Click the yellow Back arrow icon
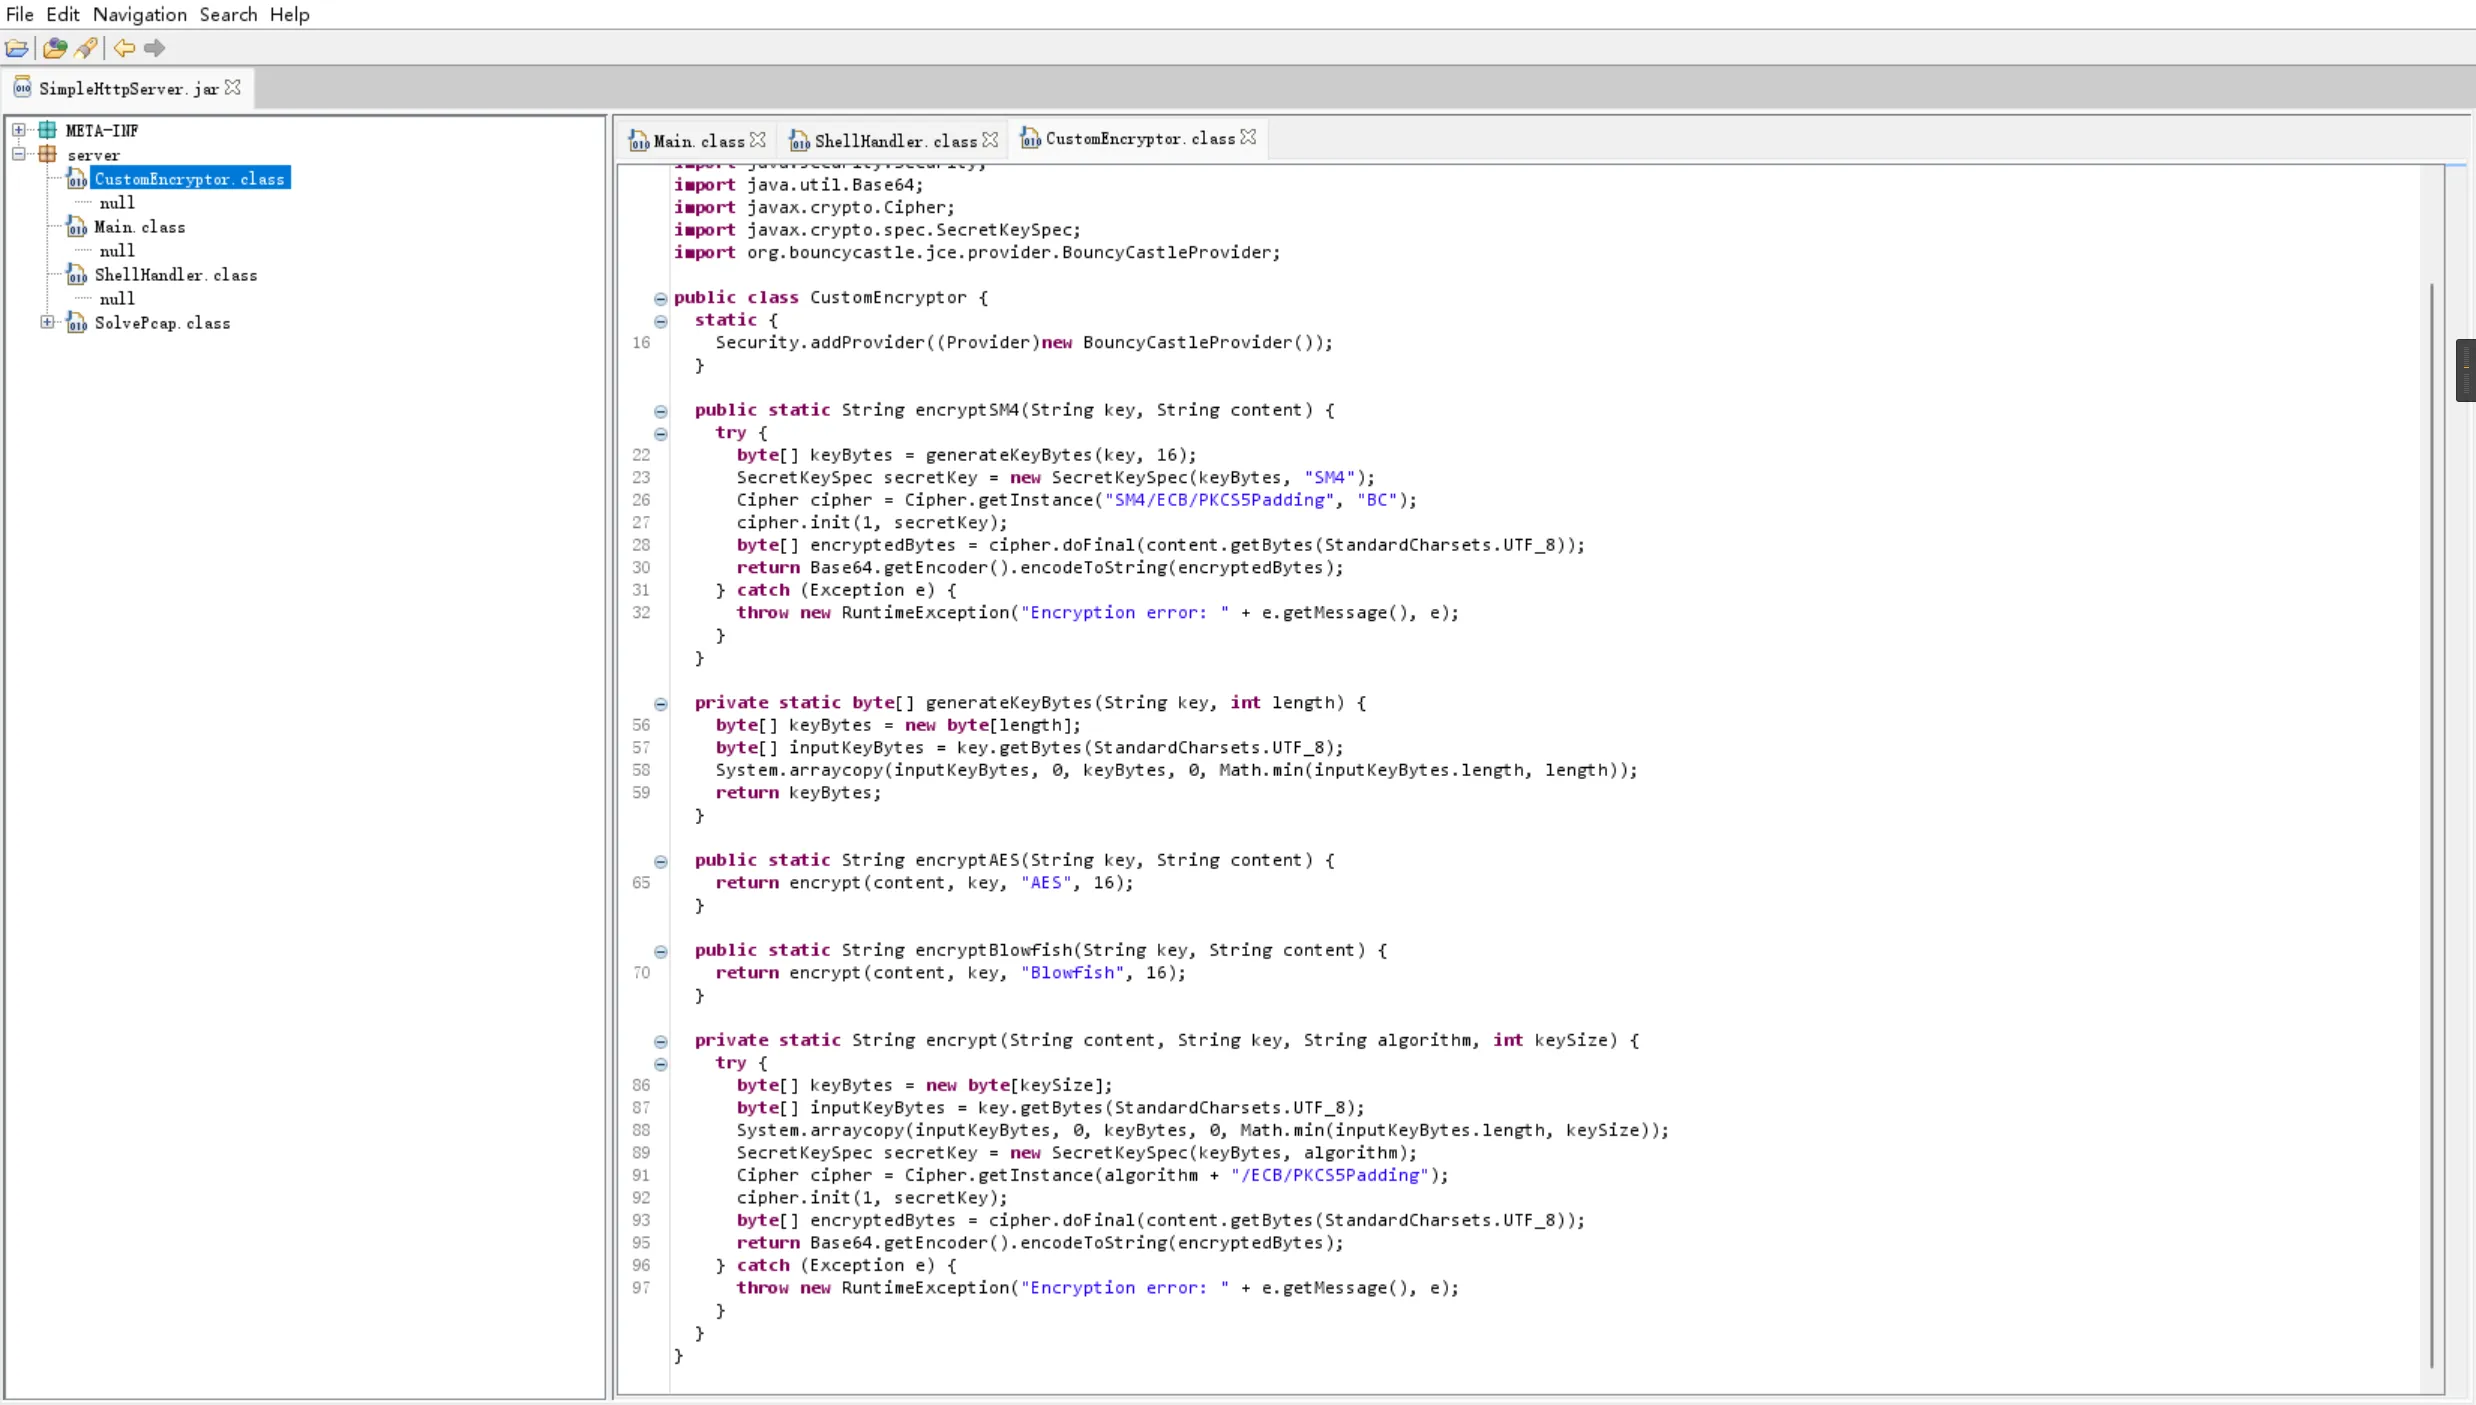2476x1405 pixels. [x=124, y=48]
